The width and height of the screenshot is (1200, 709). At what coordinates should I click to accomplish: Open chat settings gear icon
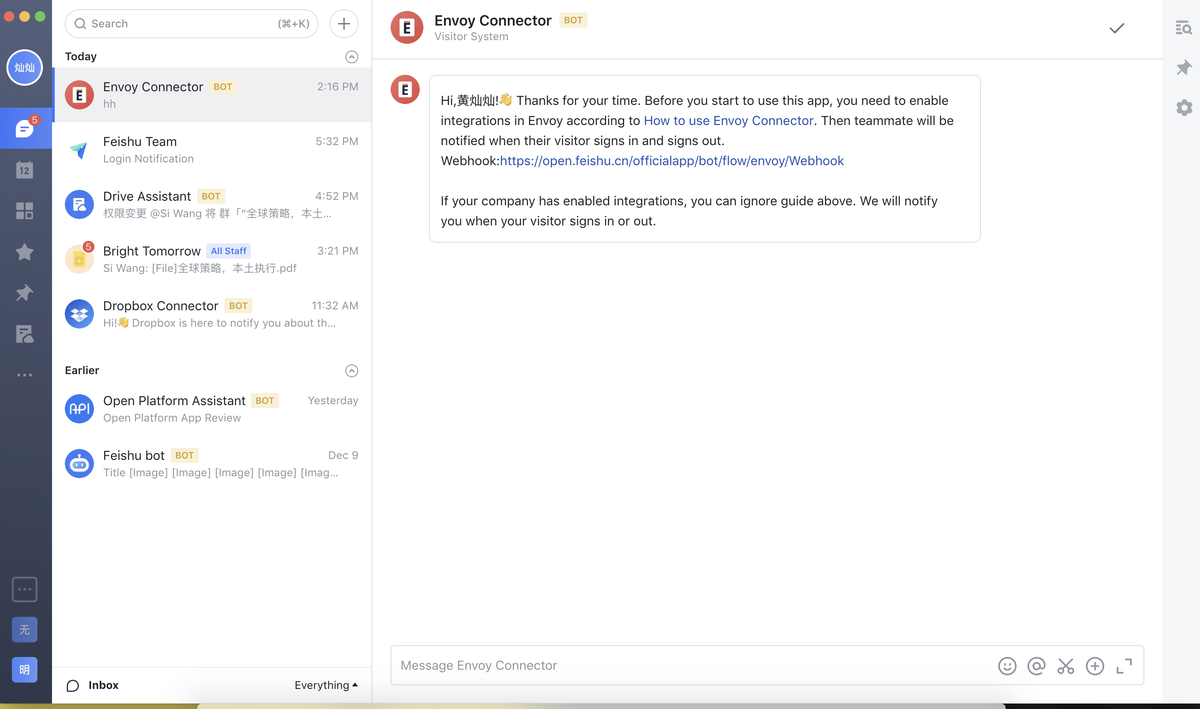click(1184, 108)
